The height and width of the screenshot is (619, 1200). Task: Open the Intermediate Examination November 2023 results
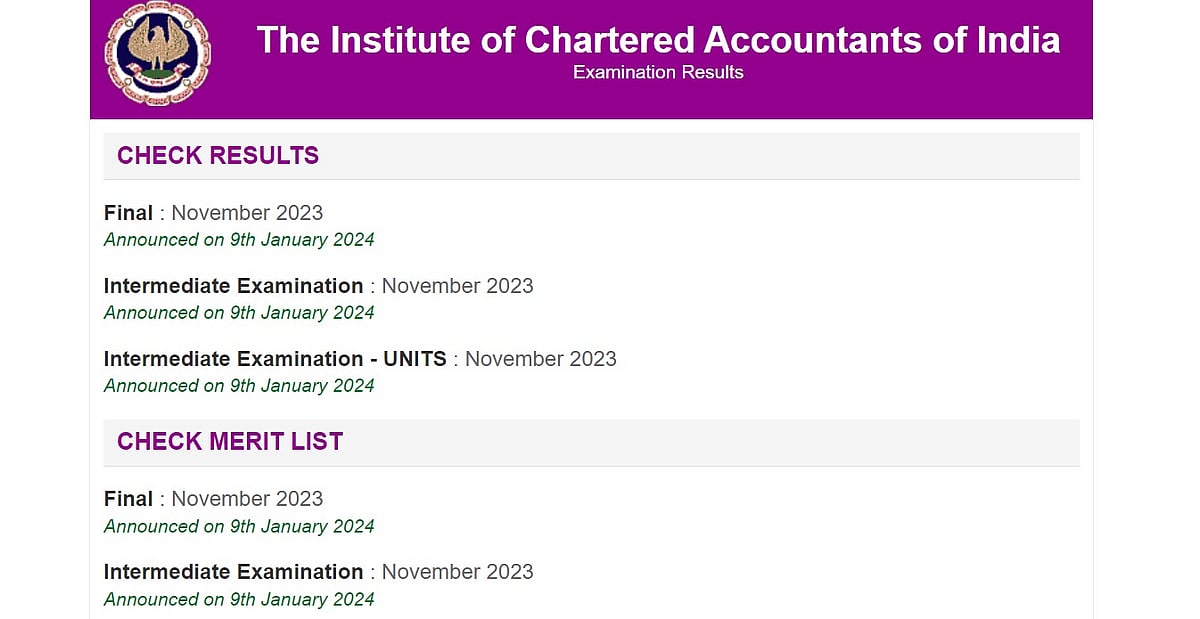point(318,286)
